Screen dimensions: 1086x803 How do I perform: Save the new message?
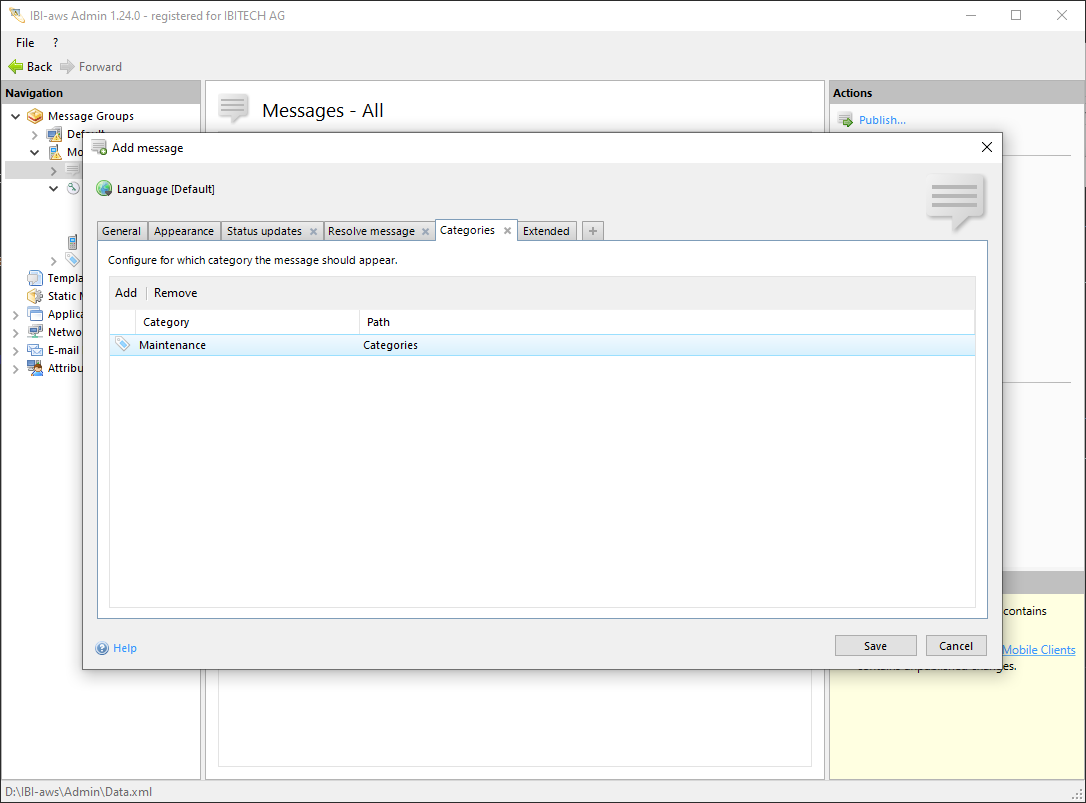(875, 646)
